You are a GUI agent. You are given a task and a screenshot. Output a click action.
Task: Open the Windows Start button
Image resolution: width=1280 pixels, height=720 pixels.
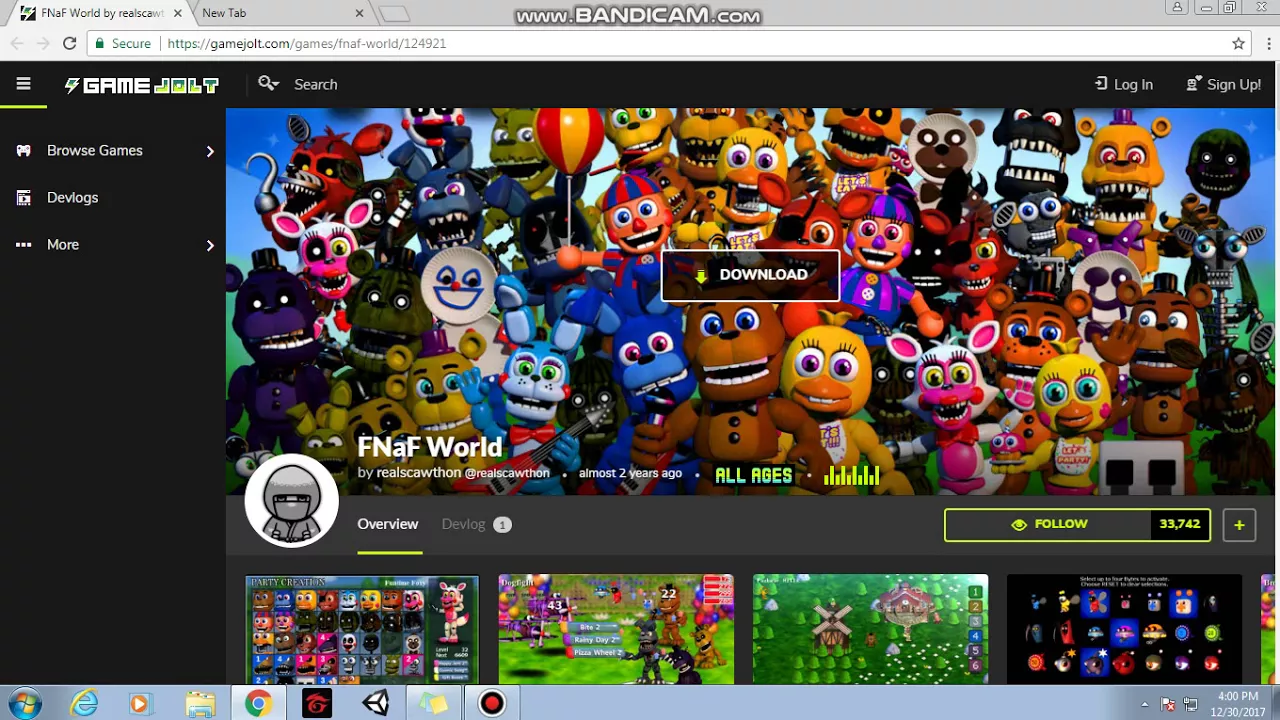coord(24,704)
